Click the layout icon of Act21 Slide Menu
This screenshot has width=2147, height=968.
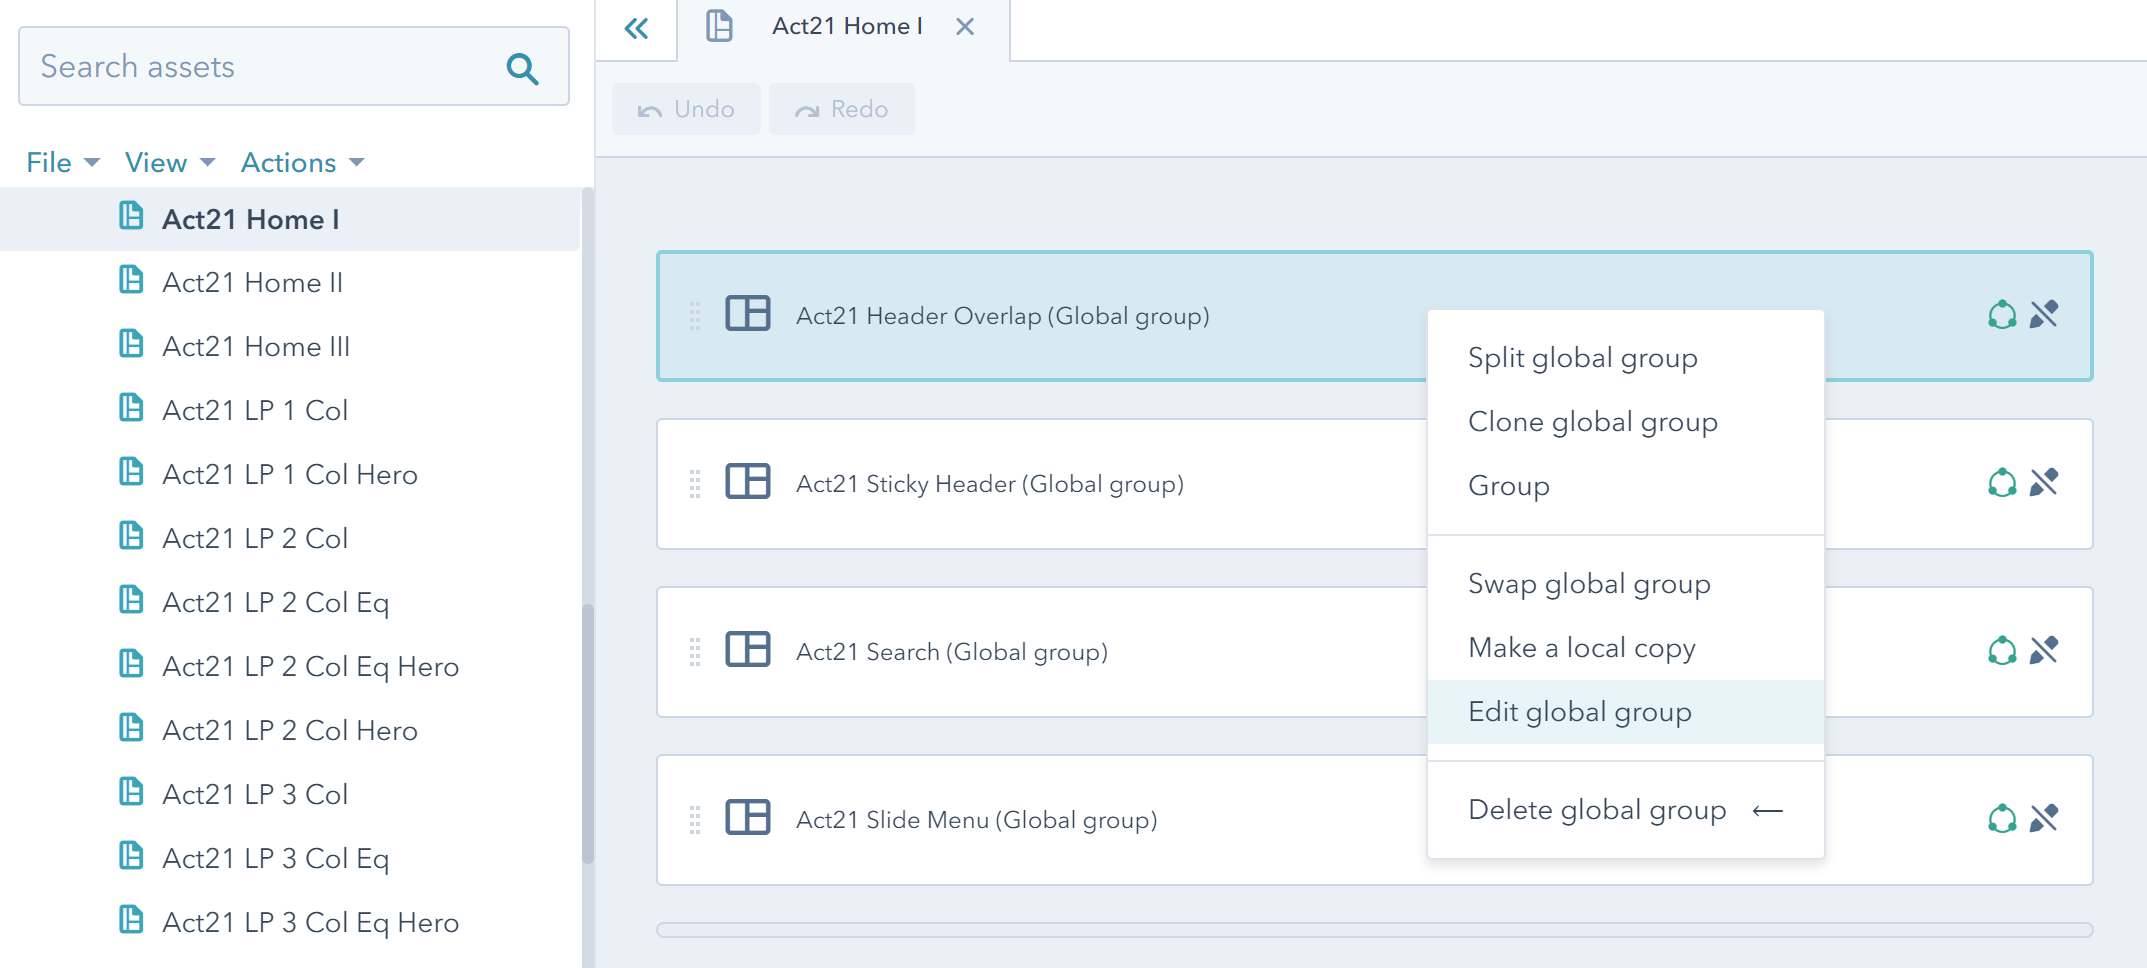pyautogui.click(x=747, y=819)
